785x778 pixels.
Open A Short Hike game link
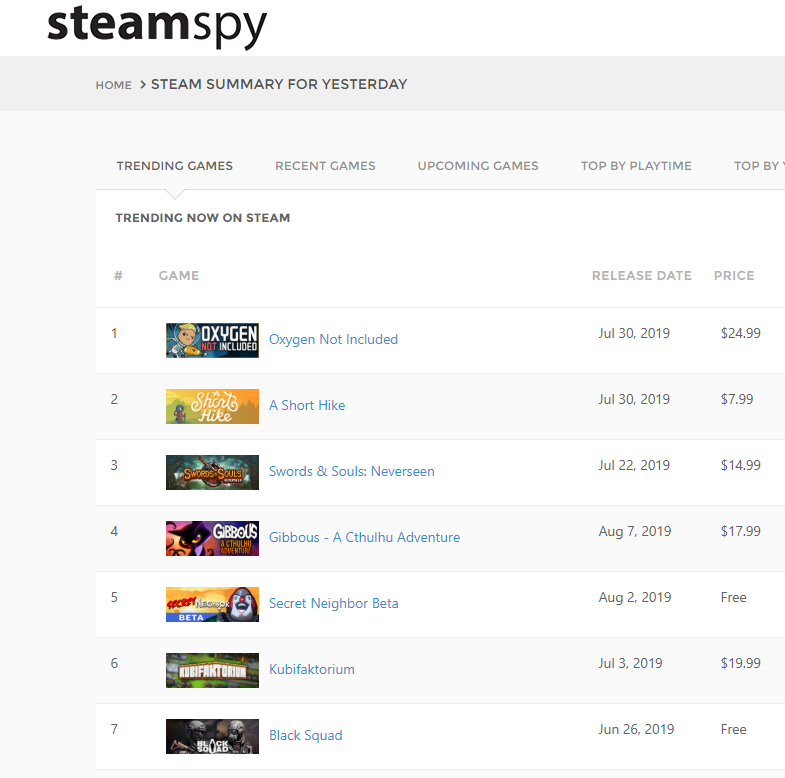[x=307, y=406]
